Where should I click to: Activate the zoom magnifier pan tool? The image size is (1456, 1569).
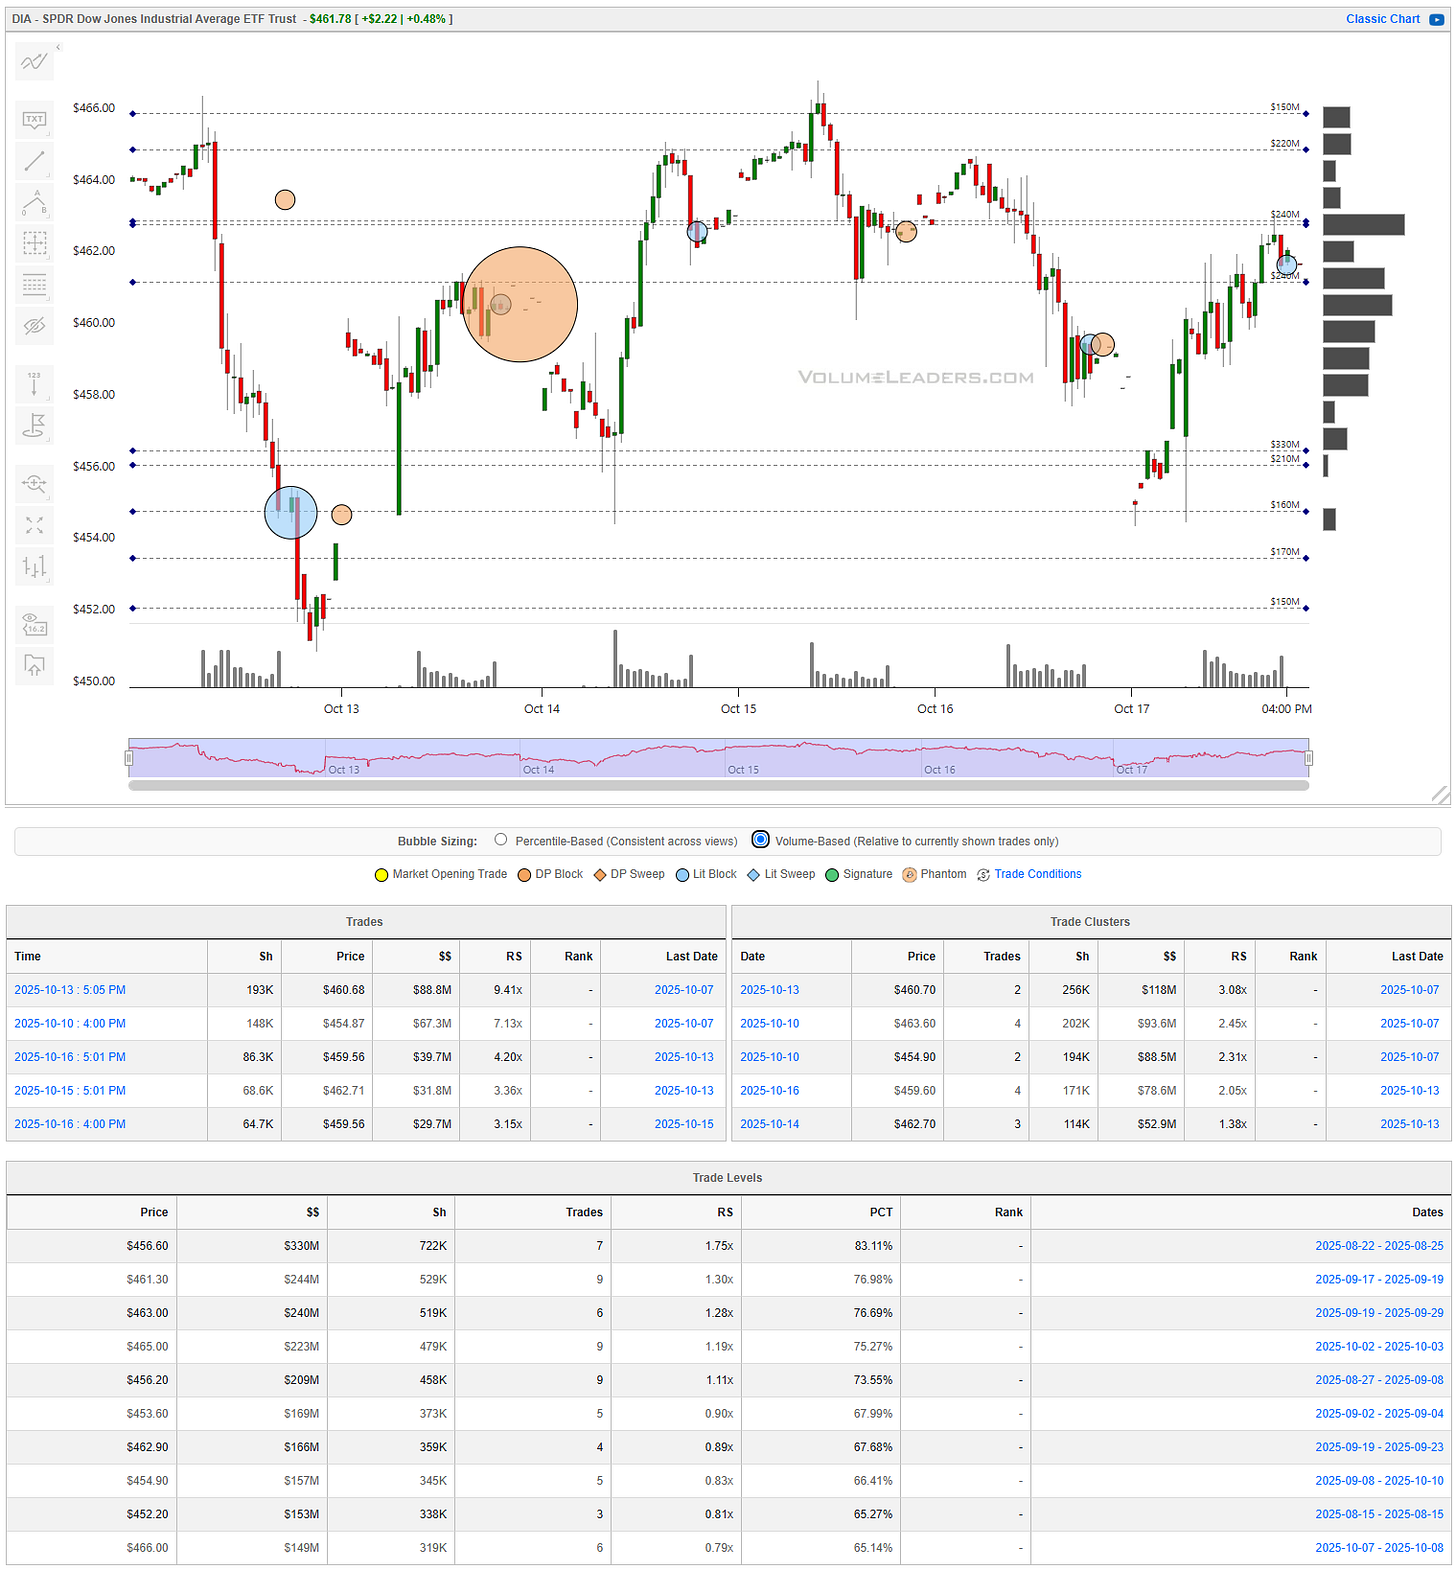point(34,484)
